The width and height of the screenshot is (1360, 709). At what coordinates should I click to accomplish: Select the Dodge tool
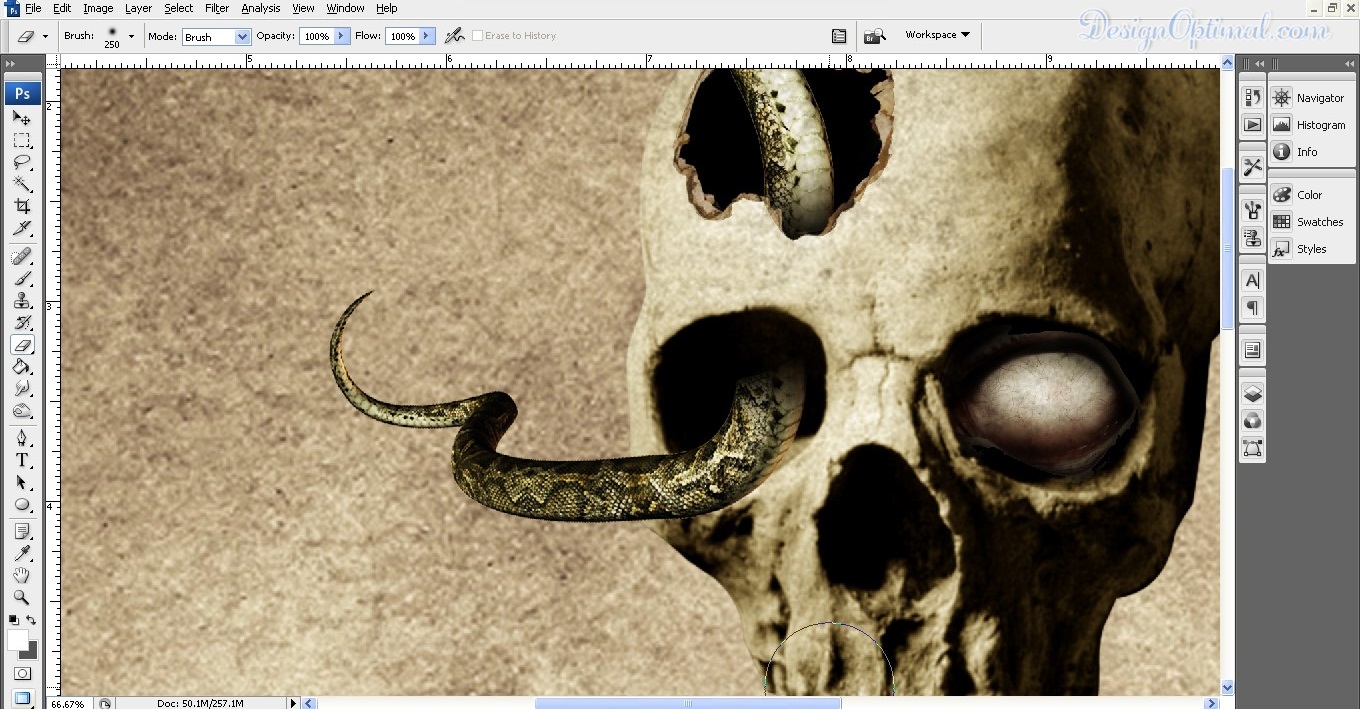point(22,411)
